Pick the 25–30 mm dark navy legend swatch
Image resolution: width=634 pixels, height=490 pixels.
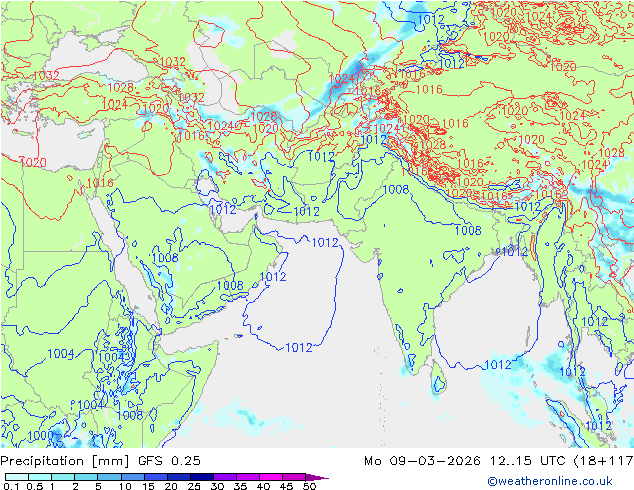(x=201, y=477)
